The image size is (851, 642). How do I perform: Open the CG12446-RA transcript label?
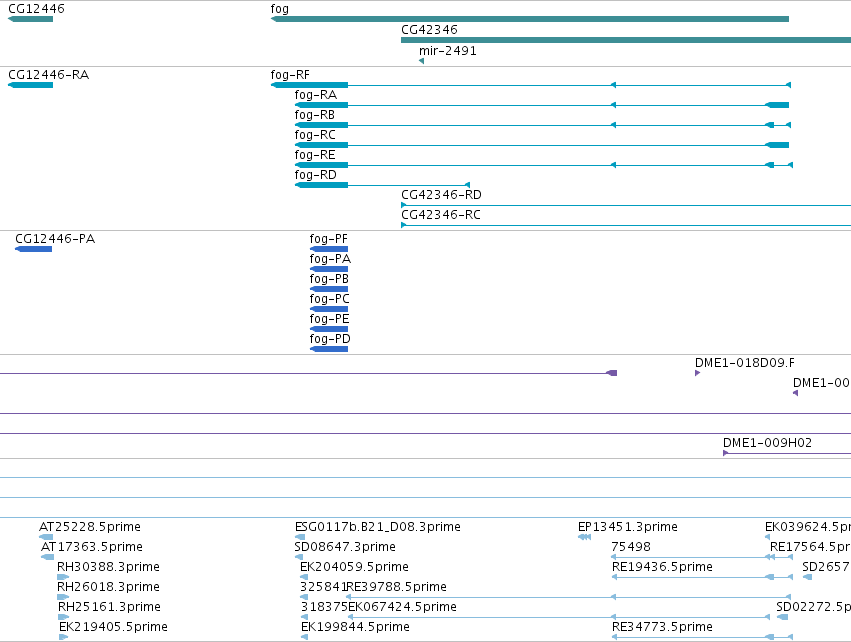click(x=48, y=75)
